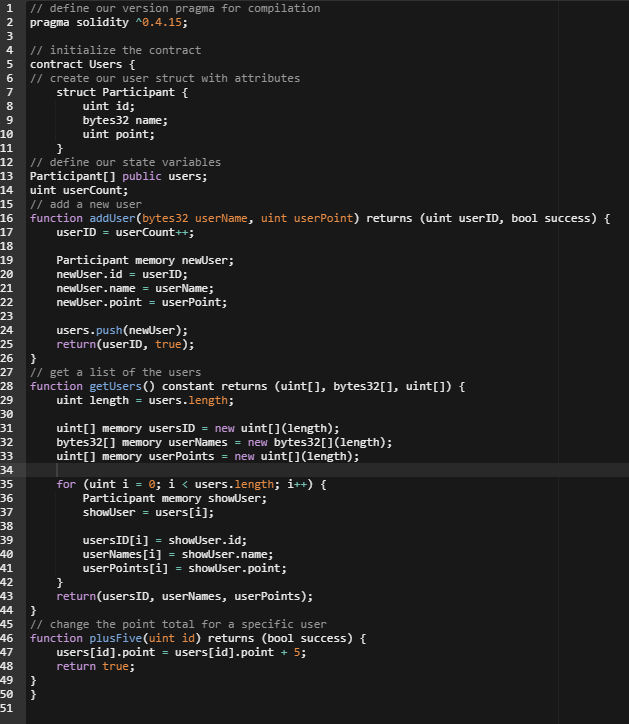Click 'showUser = users[i];' line
The width and height of the screenshot is (629, 724).
coord(148,513)
